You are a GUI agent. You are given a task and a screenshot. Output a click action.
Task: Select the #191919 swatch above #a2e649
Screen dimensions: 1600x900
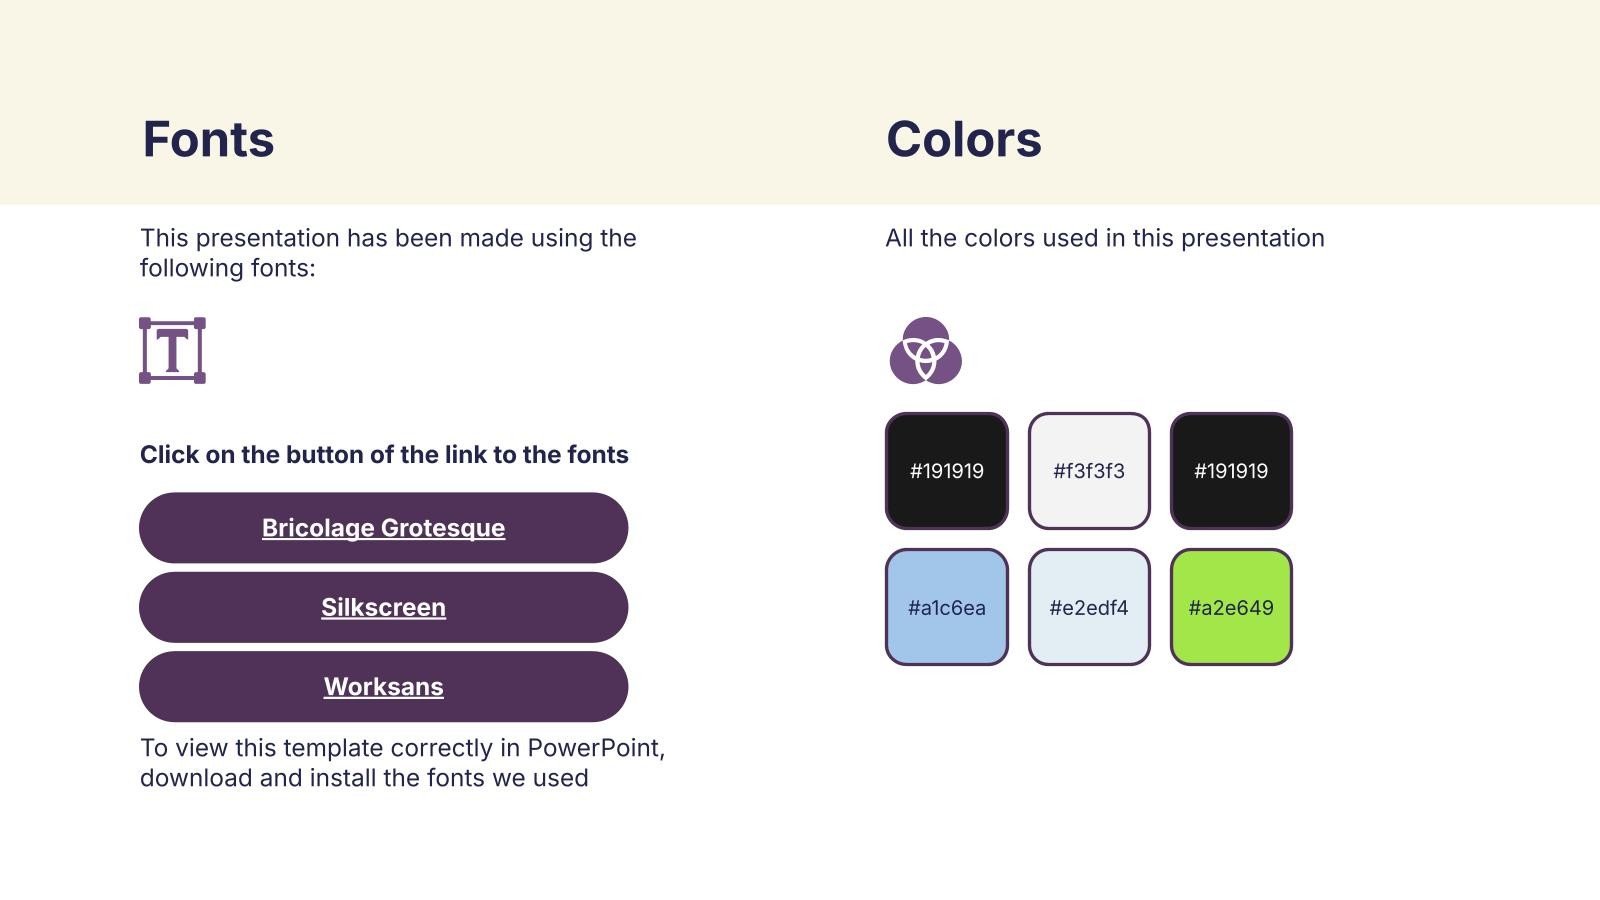click(x=1230, y=471)
